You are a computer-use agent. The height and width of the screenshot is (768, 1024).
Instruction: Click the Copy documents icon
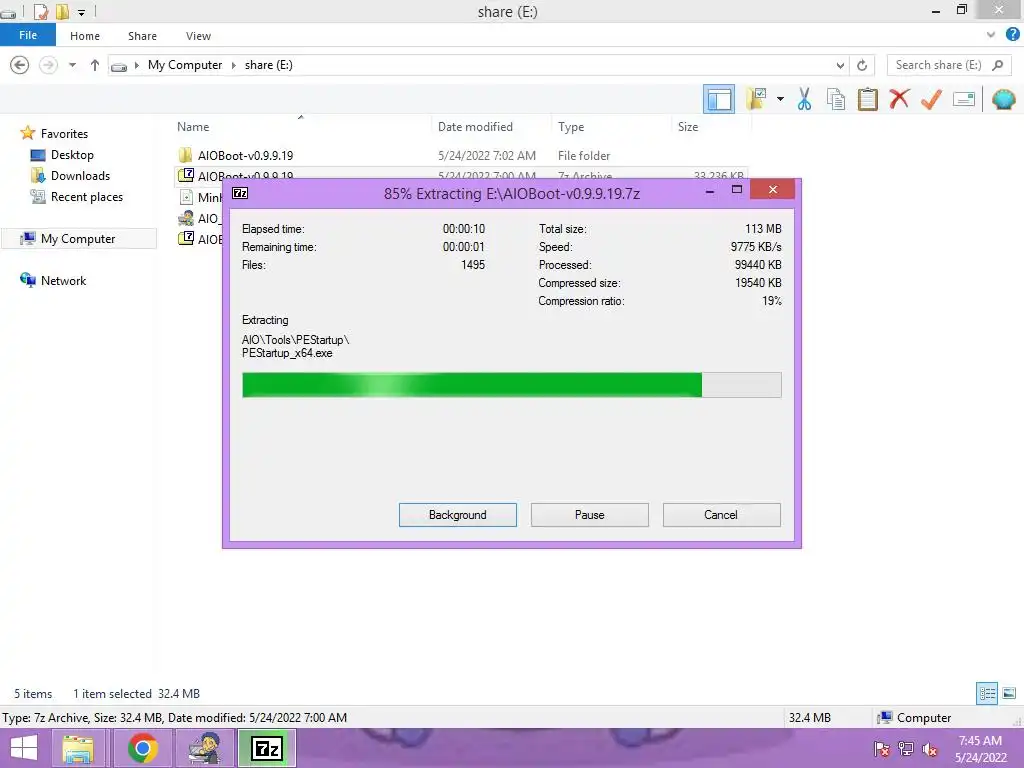coord(835,99)
